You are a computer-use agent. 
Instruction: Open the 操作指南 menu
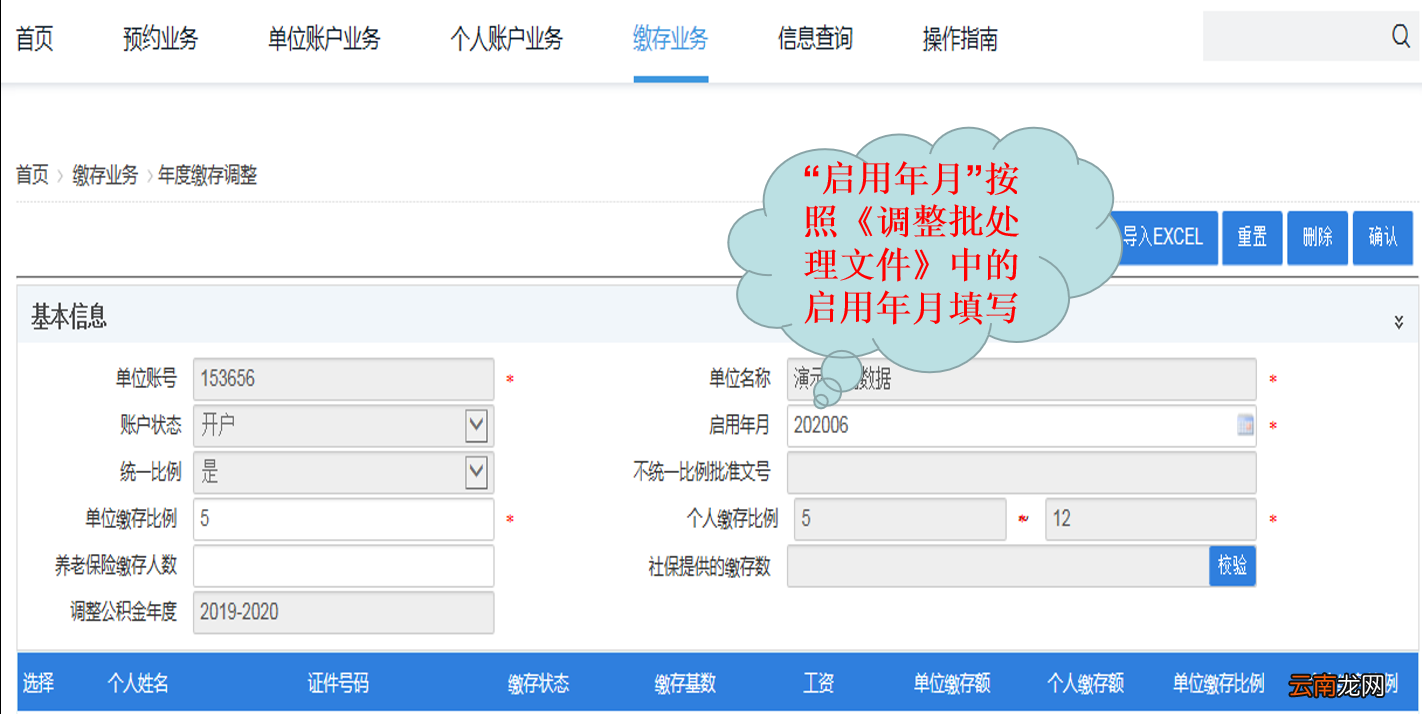pyautogui.click(x=957, y=39)
